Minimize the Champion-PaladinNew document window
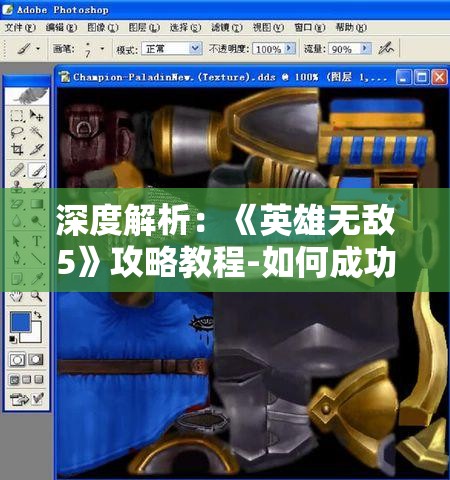The image size is (450, 480). pyautogui.click(x=404, y=77)
